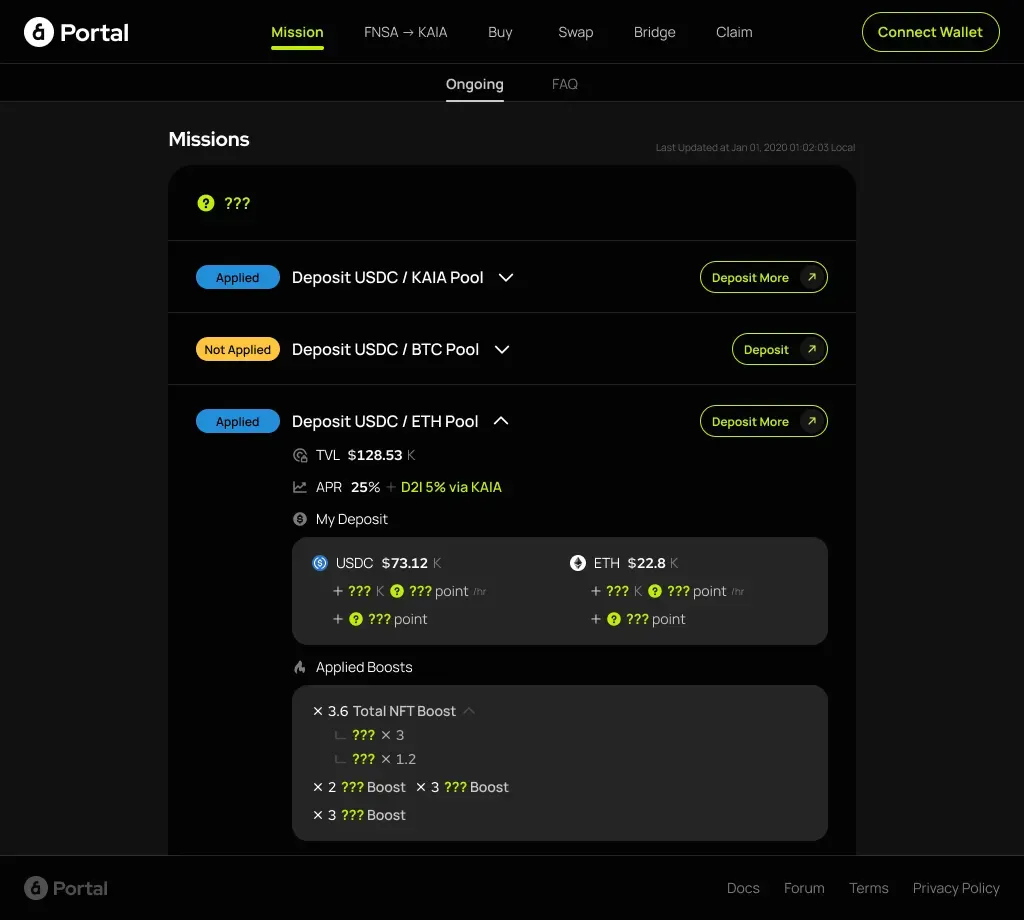Click Deposit More for USDC / KAIA Pool

[x=763, y=277]
